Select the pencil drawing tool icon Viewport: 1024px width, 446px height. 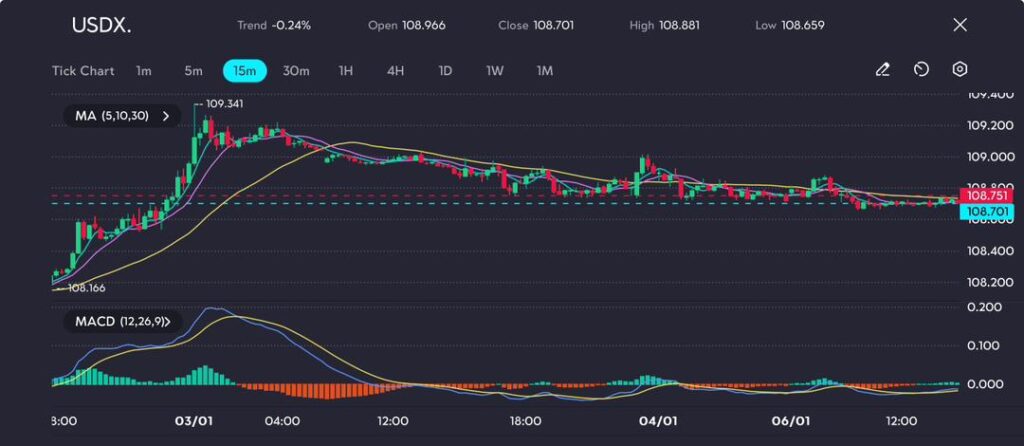coord(882,70)
